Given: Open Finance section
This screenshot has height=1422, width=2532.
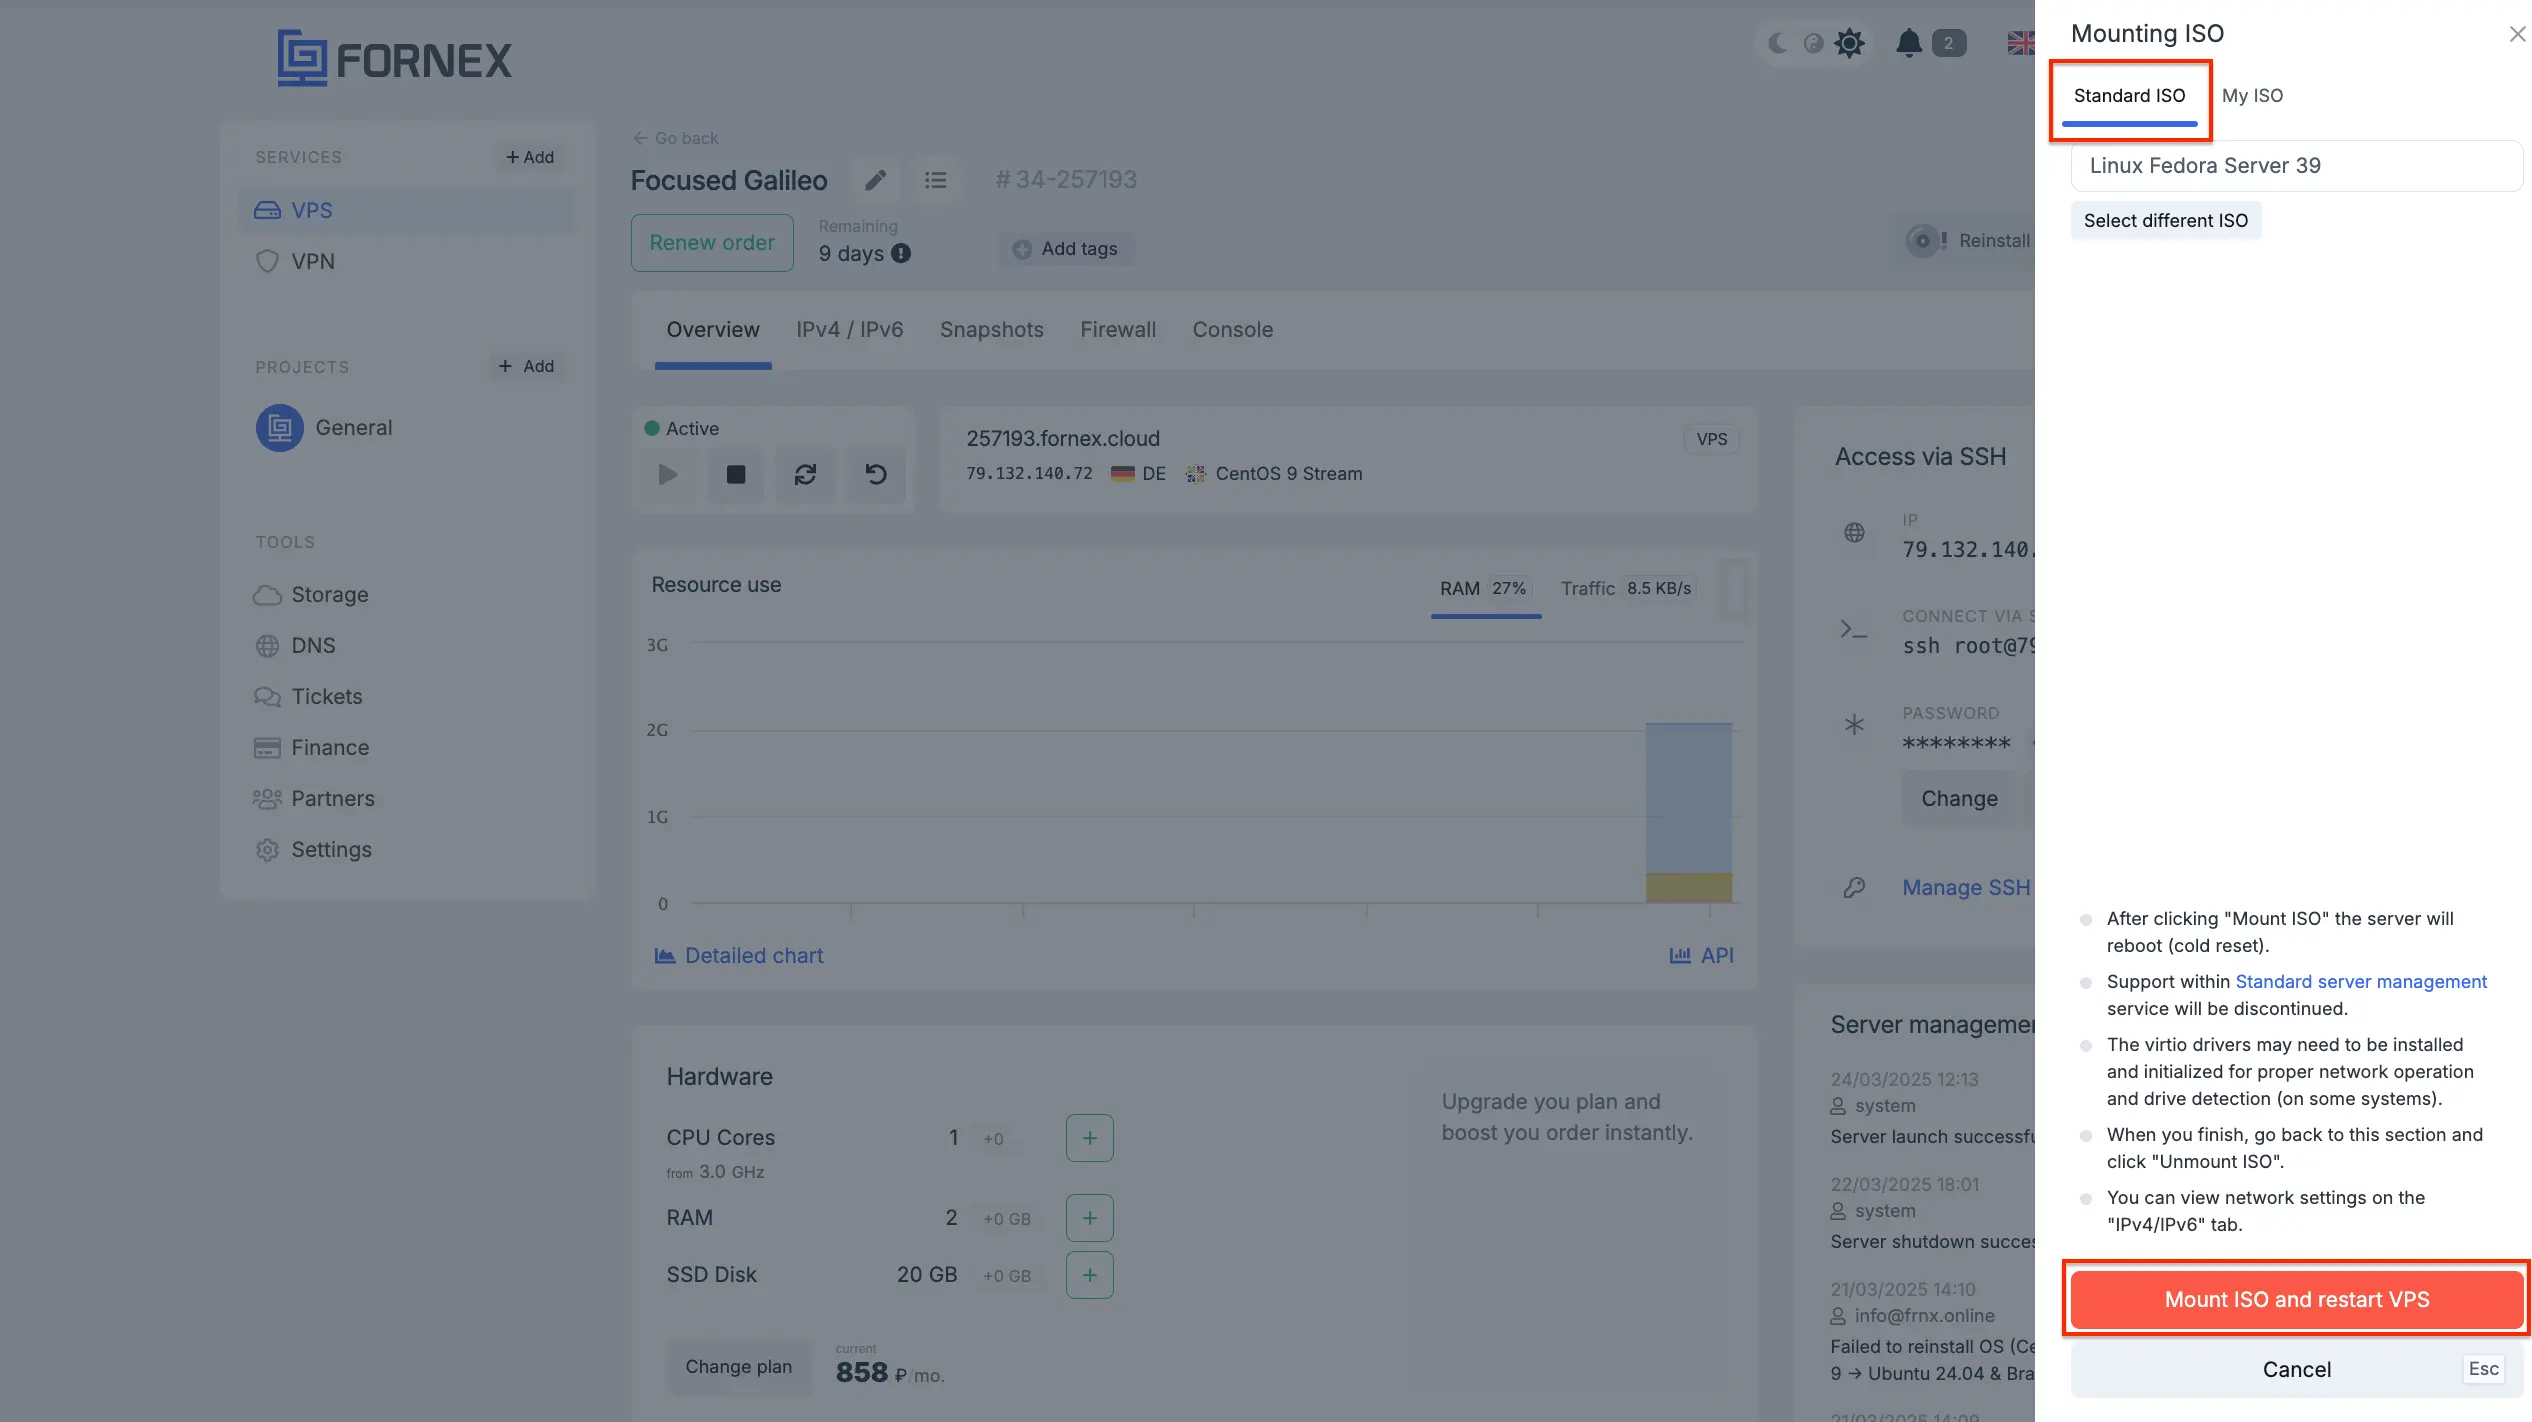Looking at the screenshot, I should click(x=311, y=748).
